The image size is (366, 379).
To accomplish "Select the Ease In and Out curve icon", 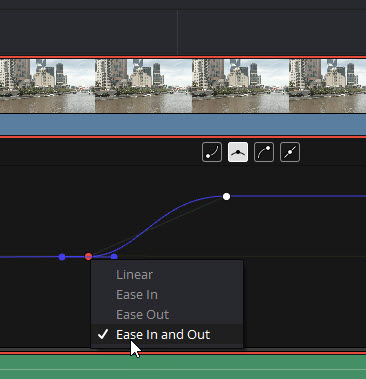I will point(238,152).
